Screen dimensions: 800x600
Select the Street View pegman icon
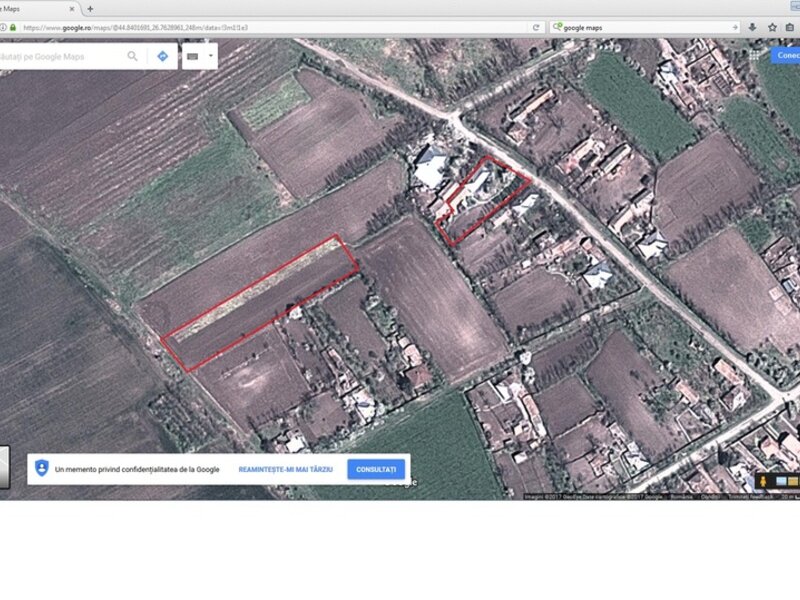(x=763, y=482)
